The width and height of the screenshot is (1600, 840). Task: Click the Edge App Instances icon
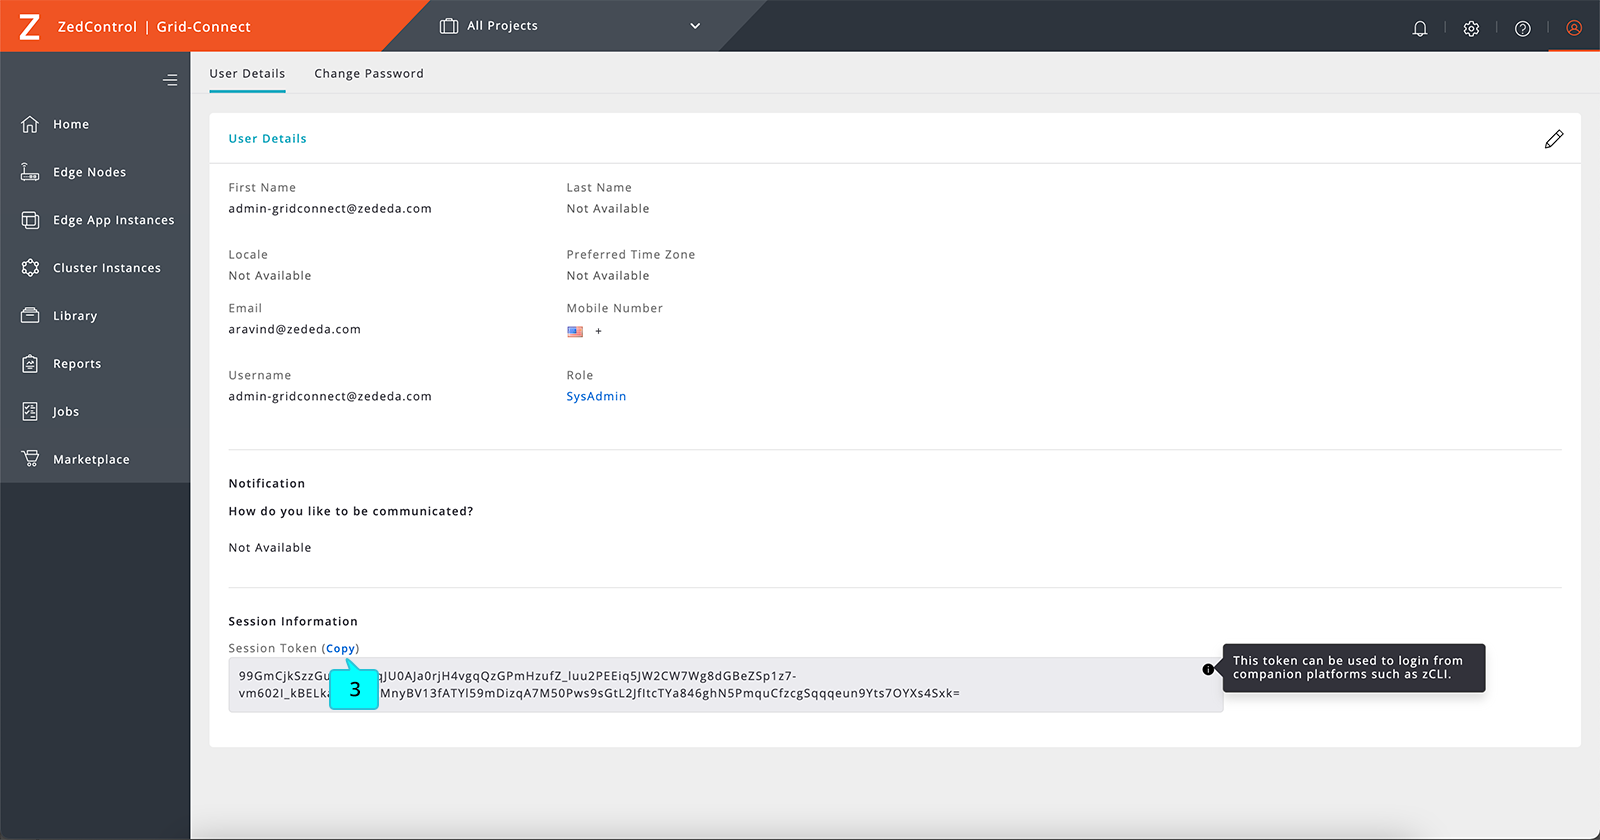(30, 220)
